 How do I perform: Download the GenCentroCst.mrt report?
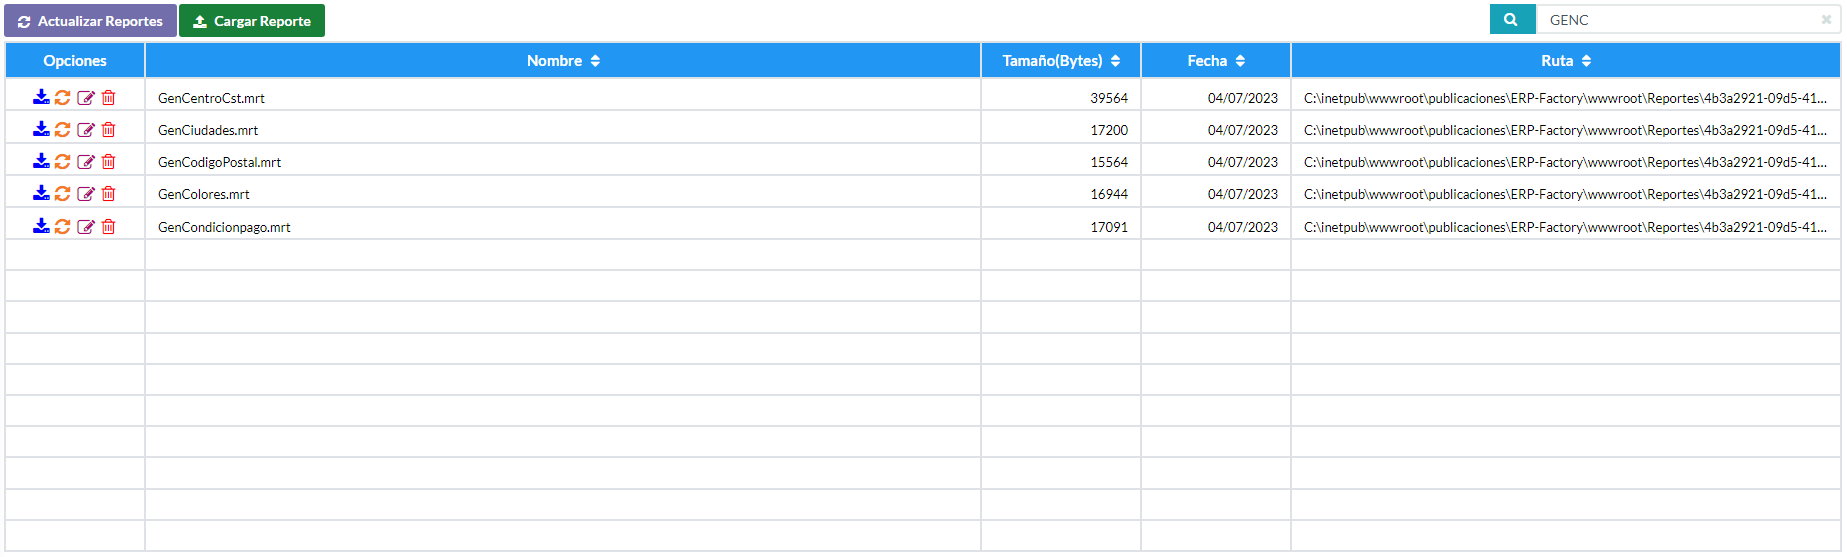[x=41, y=97]
